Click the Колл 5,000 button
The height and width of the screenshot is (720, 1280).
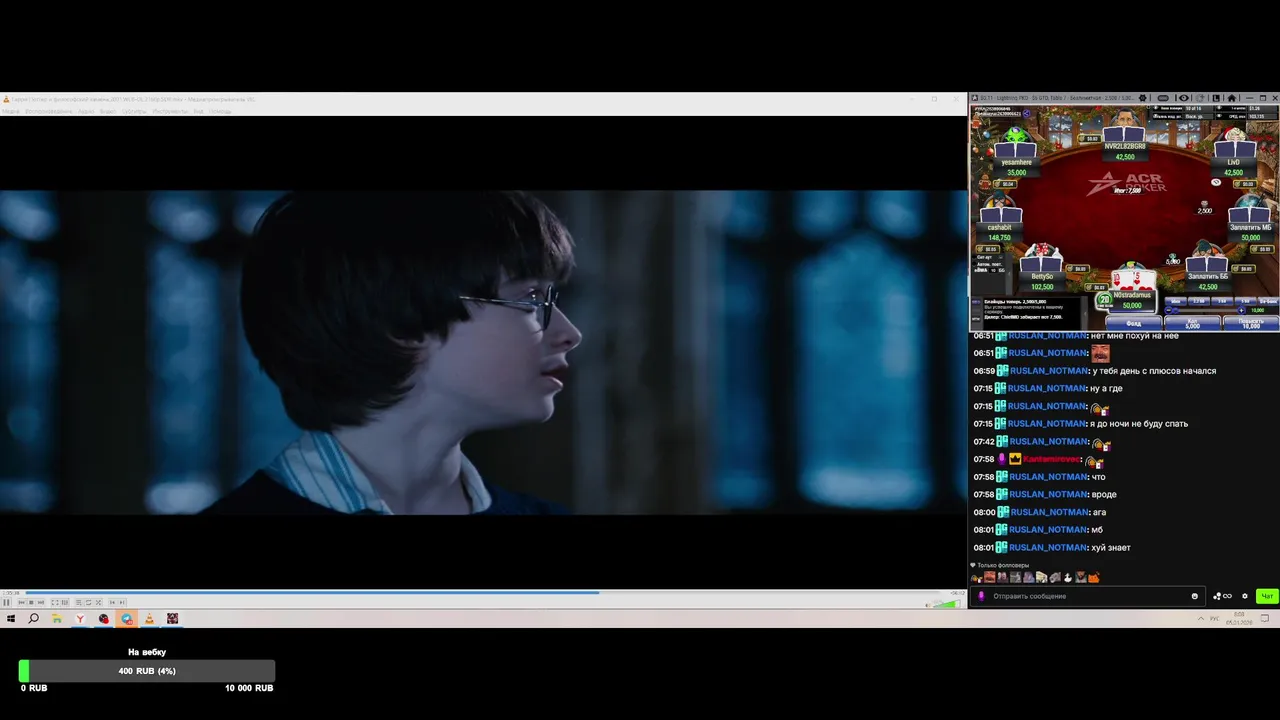pyautogui.click(x=1193, y=323)
